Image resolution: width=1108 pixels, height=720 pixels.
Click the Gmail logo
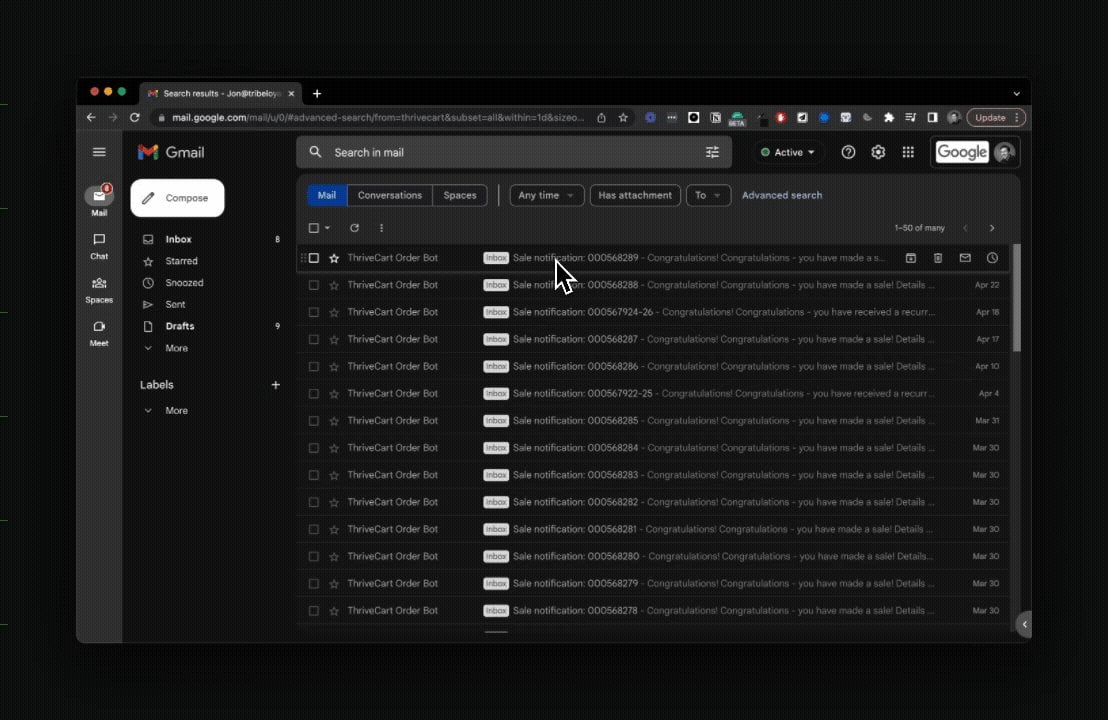click(x=171, y=152)
